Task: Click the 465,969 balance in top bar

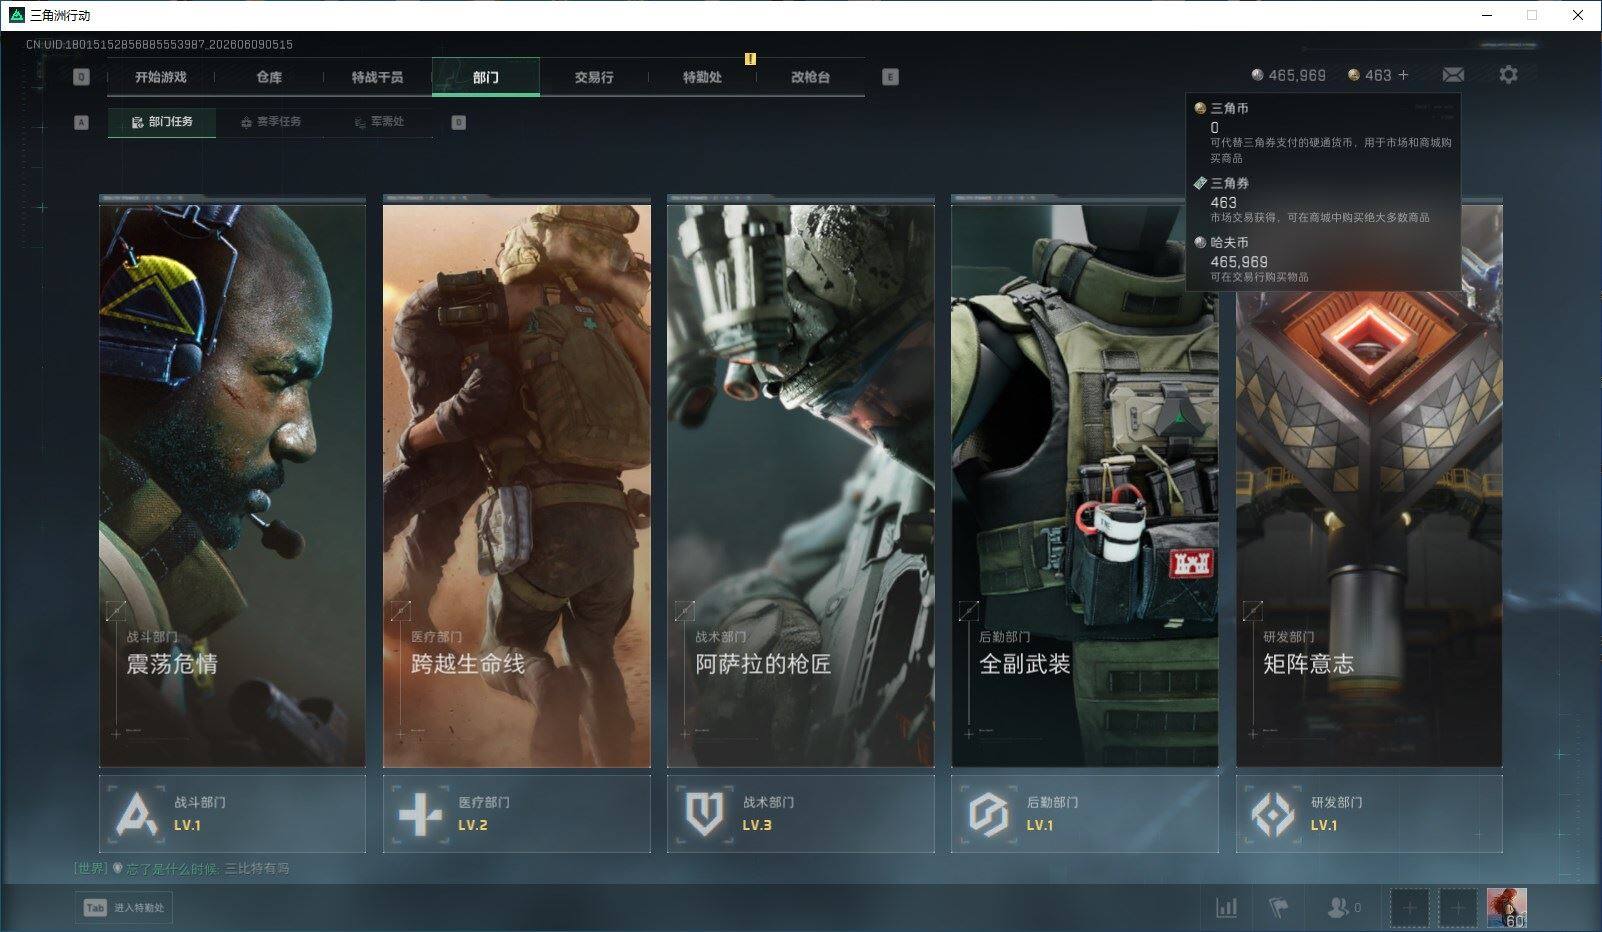Action: pos(1297,75)
